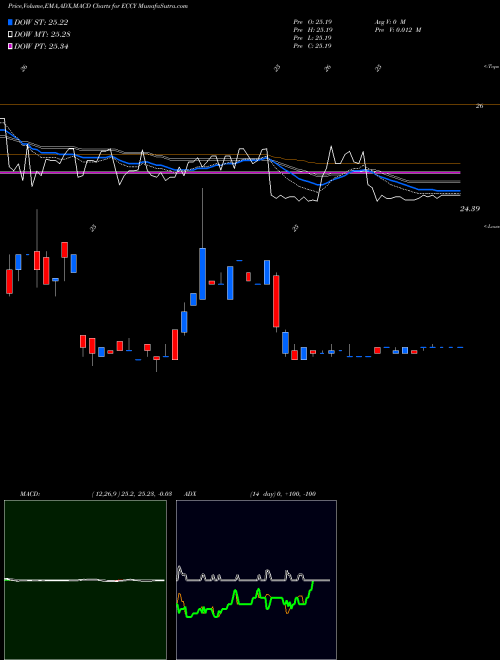Click the '<Lows' marker label

click(491, 226)
